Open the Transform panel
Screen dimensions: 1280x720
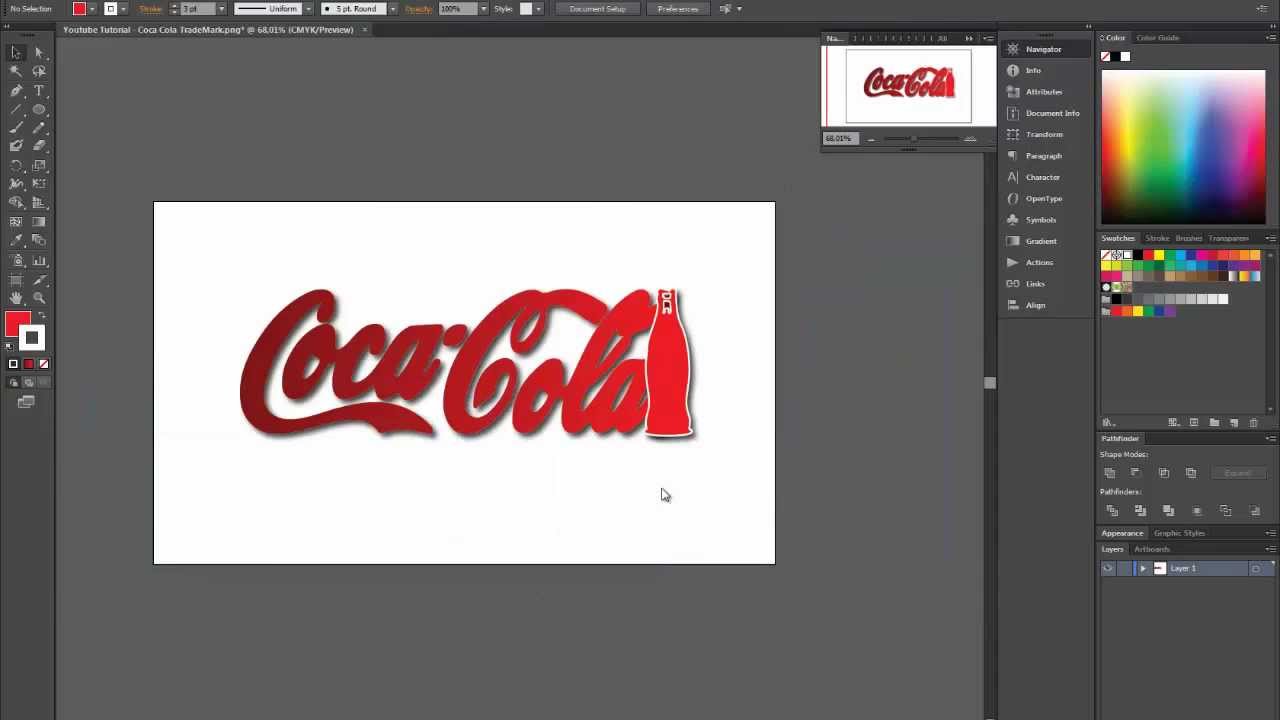(1044, 134)
